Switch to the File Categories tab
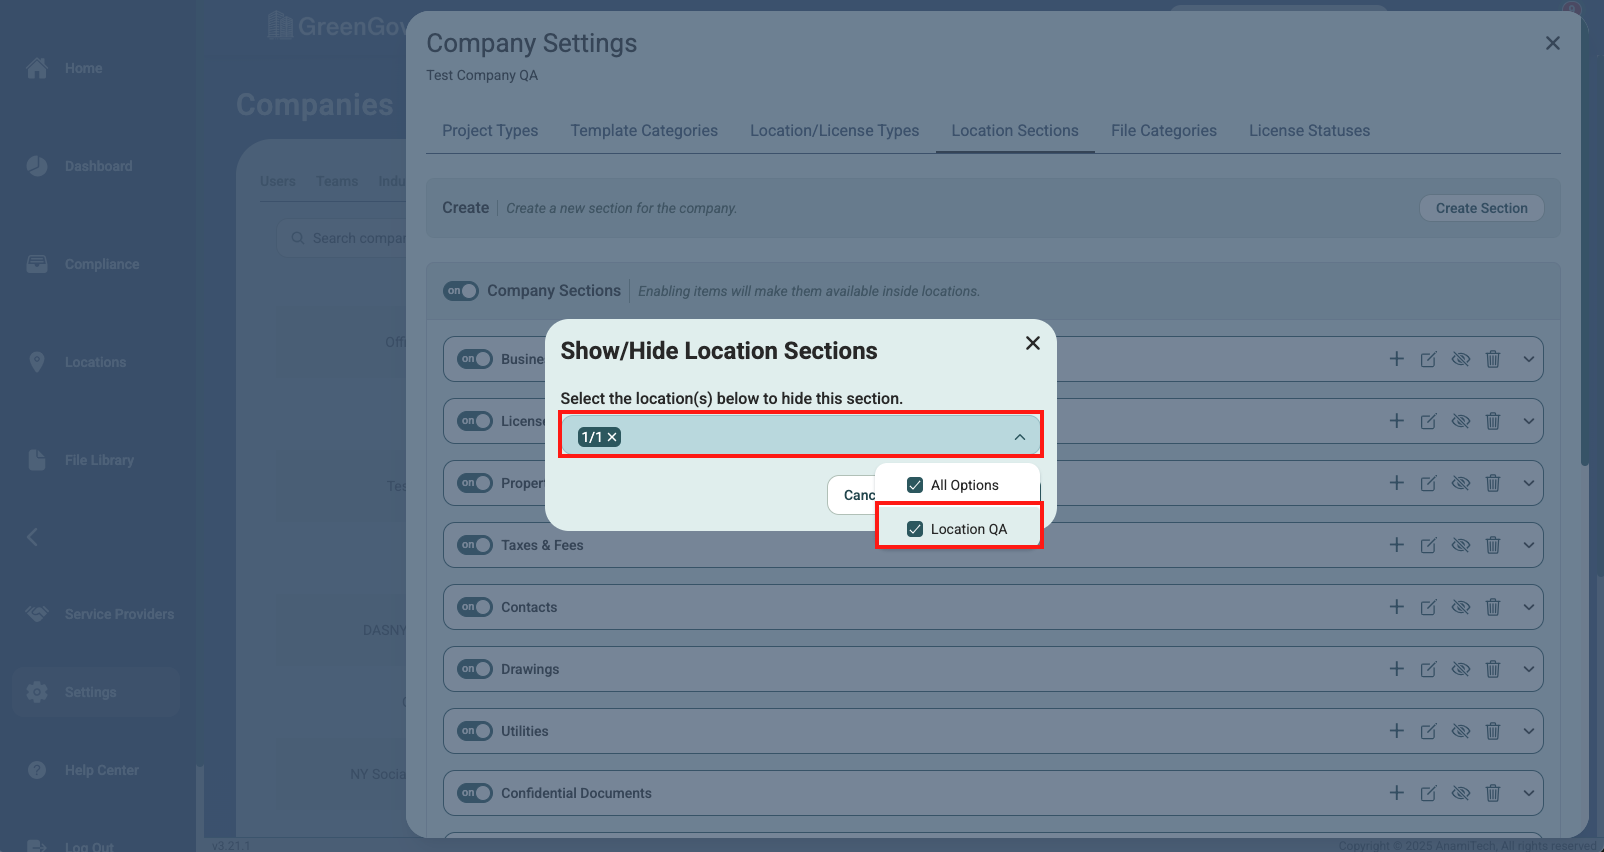The height and width of the screenshot is (852, 1604). click(1163, 131)
